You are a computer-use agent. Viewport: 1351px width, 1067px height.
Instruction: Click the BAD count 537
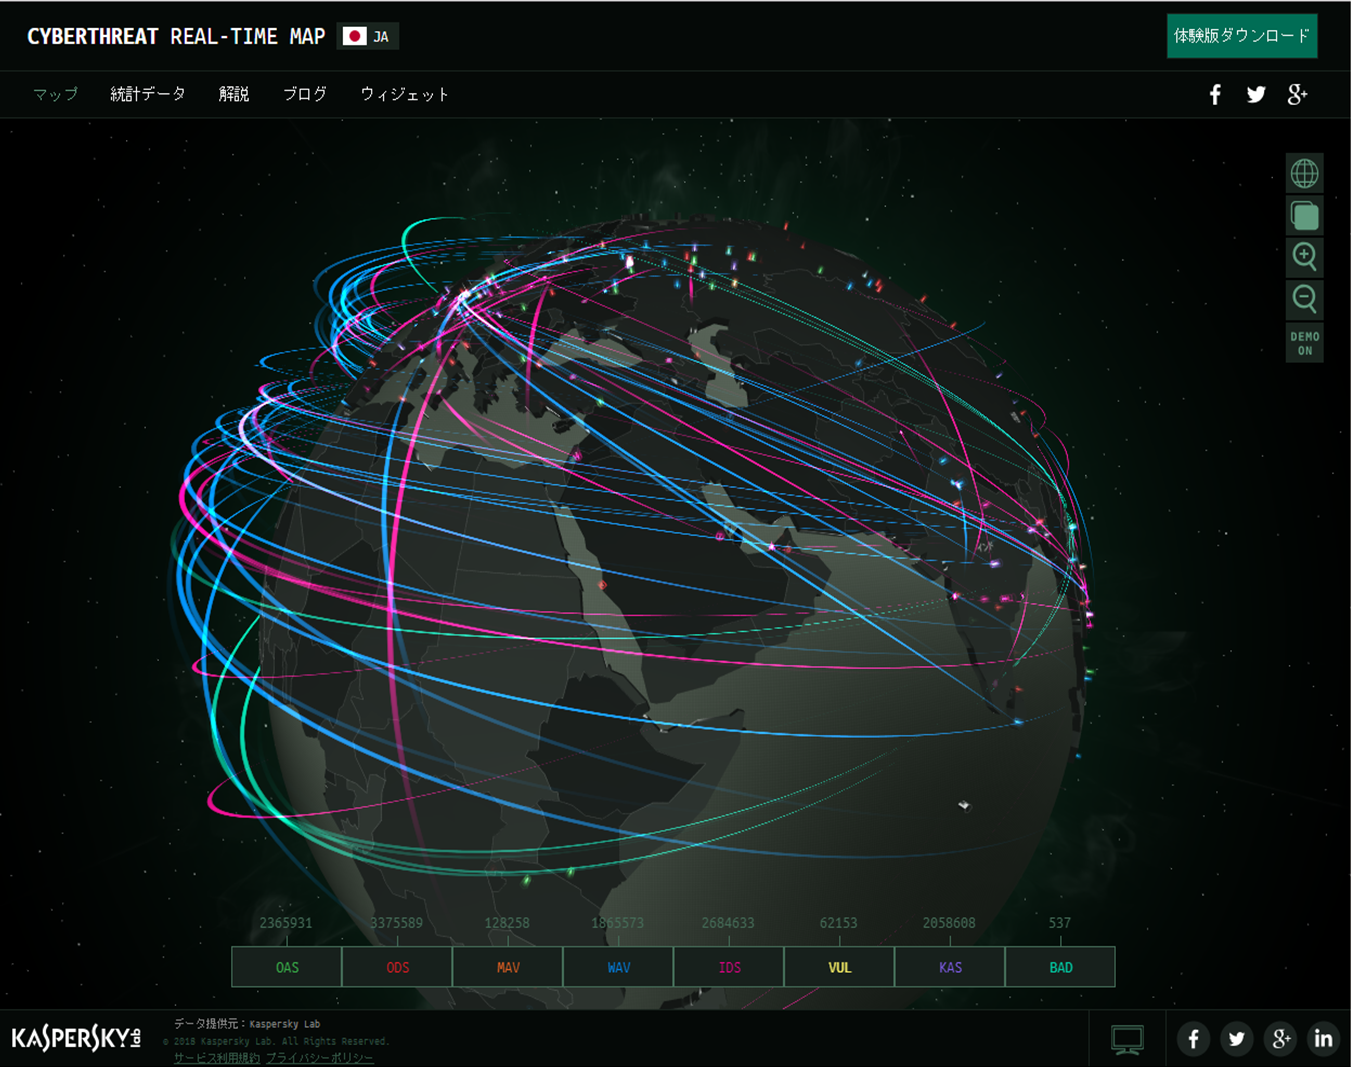1060,923
